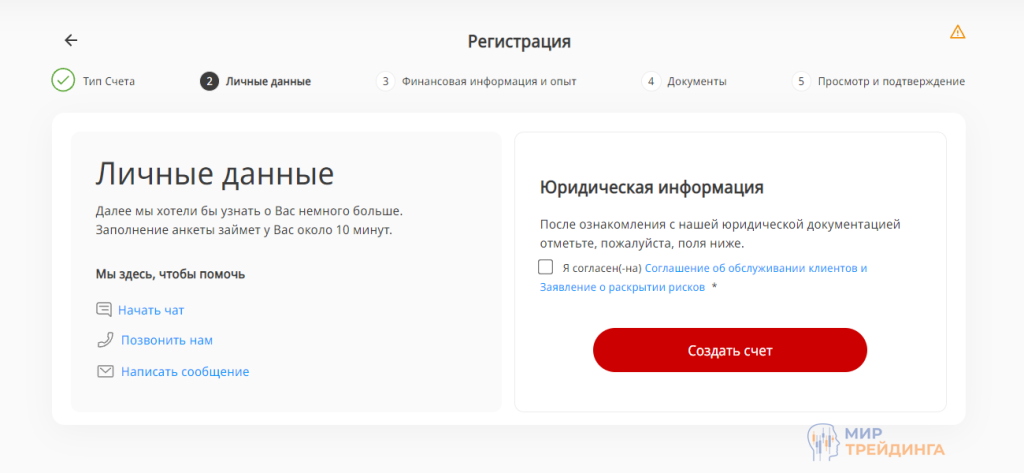Click the envelope message icon
This screenshot has width=1024, height=473.
104,371
